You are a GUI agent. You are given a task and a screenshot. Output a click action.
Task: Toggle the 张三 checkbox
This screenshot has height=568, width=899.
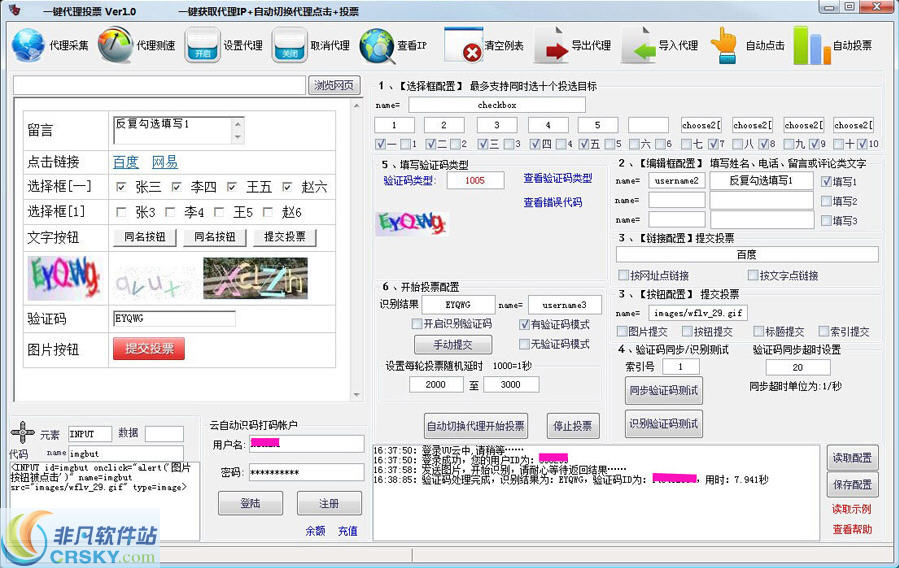(121, 187)
